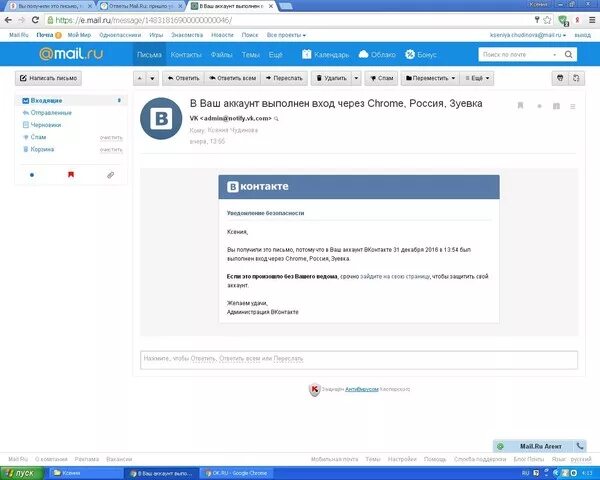Click очистить next to Корзина
The height and width of the screenshot is (480, 600).
(x=111, y=150)
